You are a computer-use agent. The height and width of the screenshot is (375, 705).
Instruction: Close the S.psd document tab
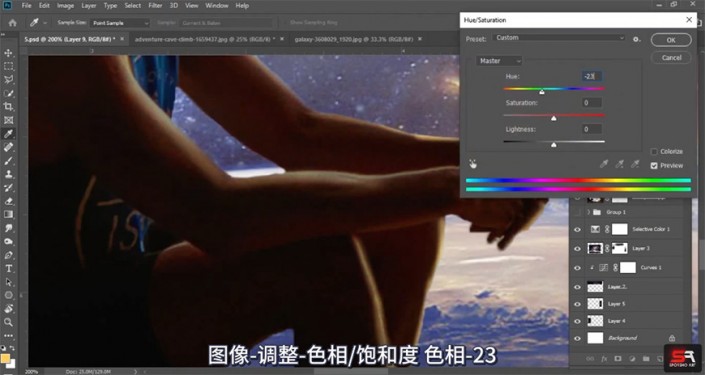(122, 39)
